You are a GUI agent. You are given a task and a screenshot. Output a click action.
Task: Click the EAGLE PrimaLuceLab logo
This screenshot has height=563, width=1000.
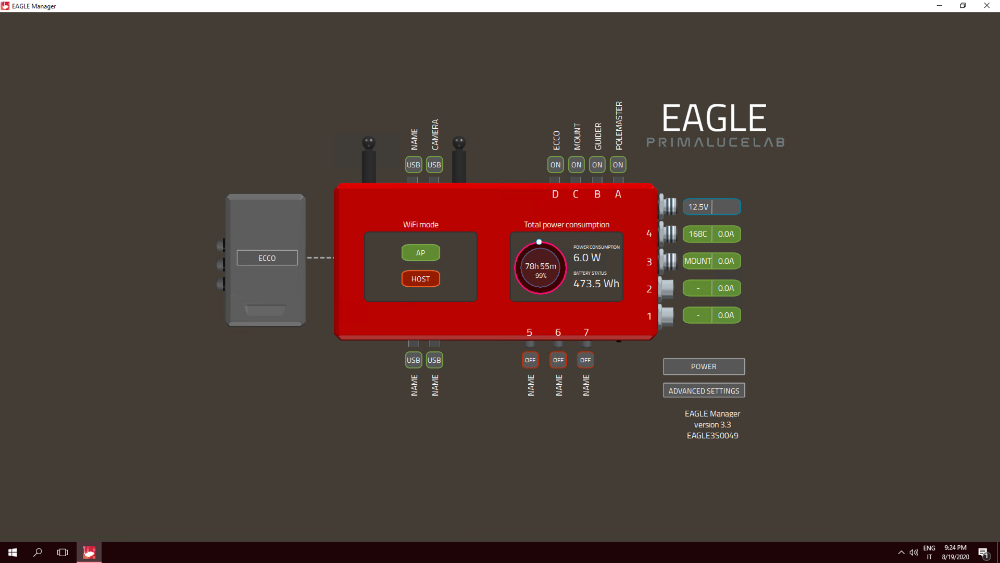(x=716, y=126)
